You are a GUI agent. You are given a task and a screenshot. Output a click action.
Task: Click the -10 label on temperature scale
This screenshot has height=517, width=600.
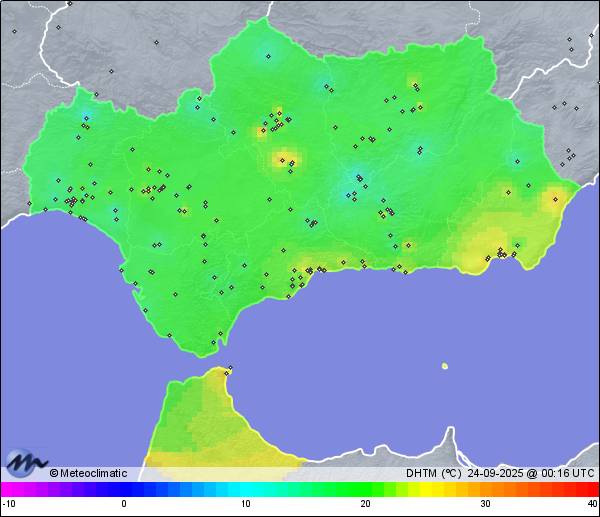pos(9,503)
